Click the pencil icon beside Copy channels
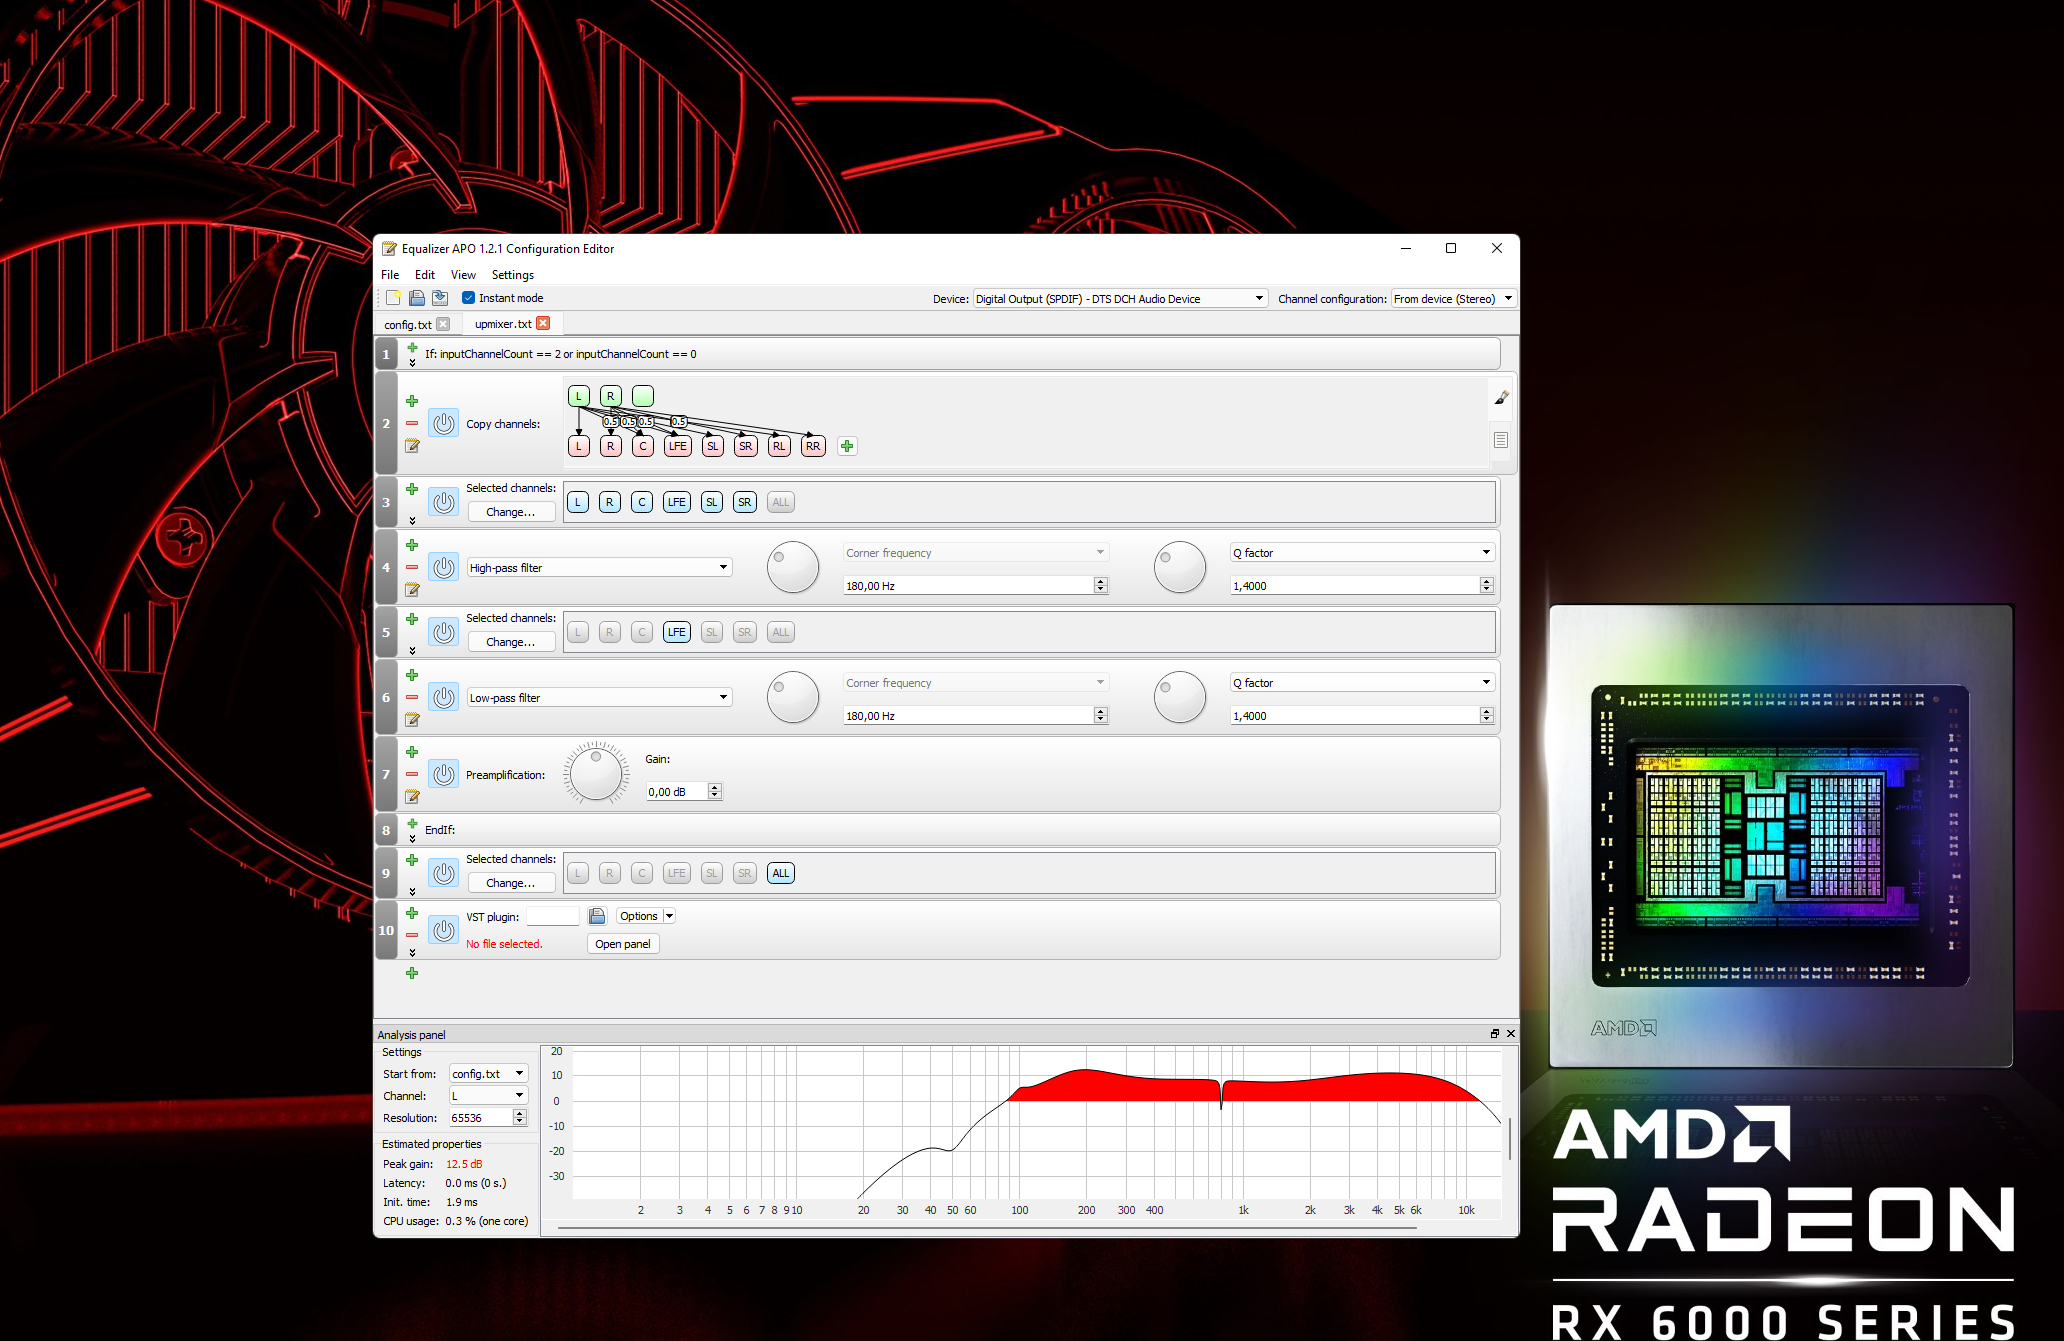This screenshot has height=1341, width=2064. pos(1501,397)
